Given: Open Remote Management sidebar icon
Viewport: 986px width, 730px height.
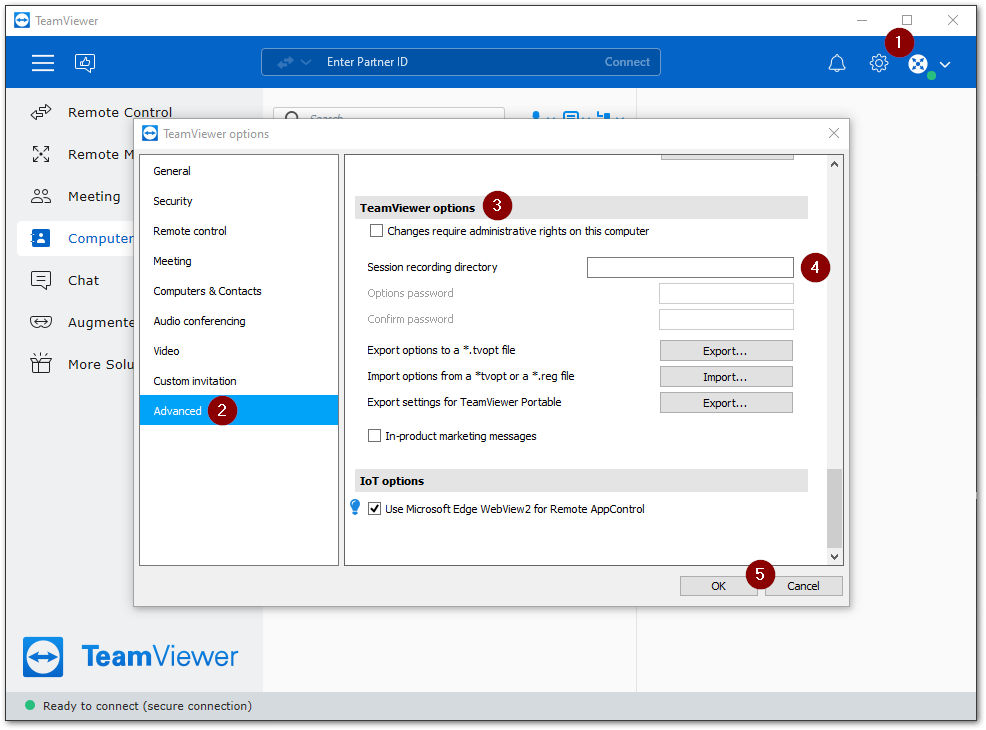Looking at the screenshot, I should (41, 154).
